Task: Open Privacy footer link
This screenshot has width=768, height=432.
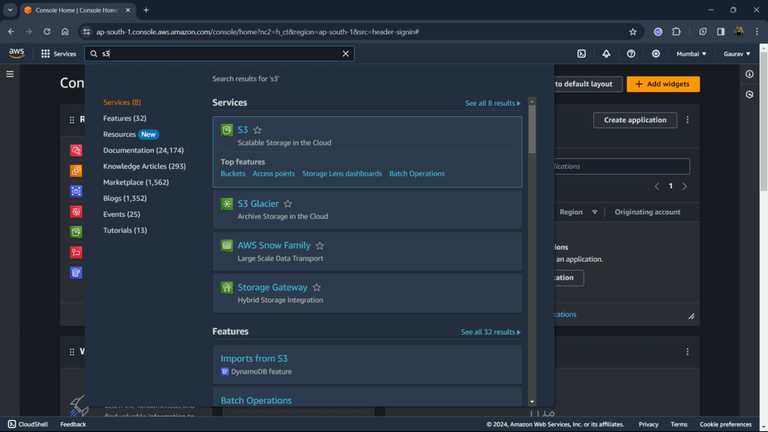Action: [648, 424]
